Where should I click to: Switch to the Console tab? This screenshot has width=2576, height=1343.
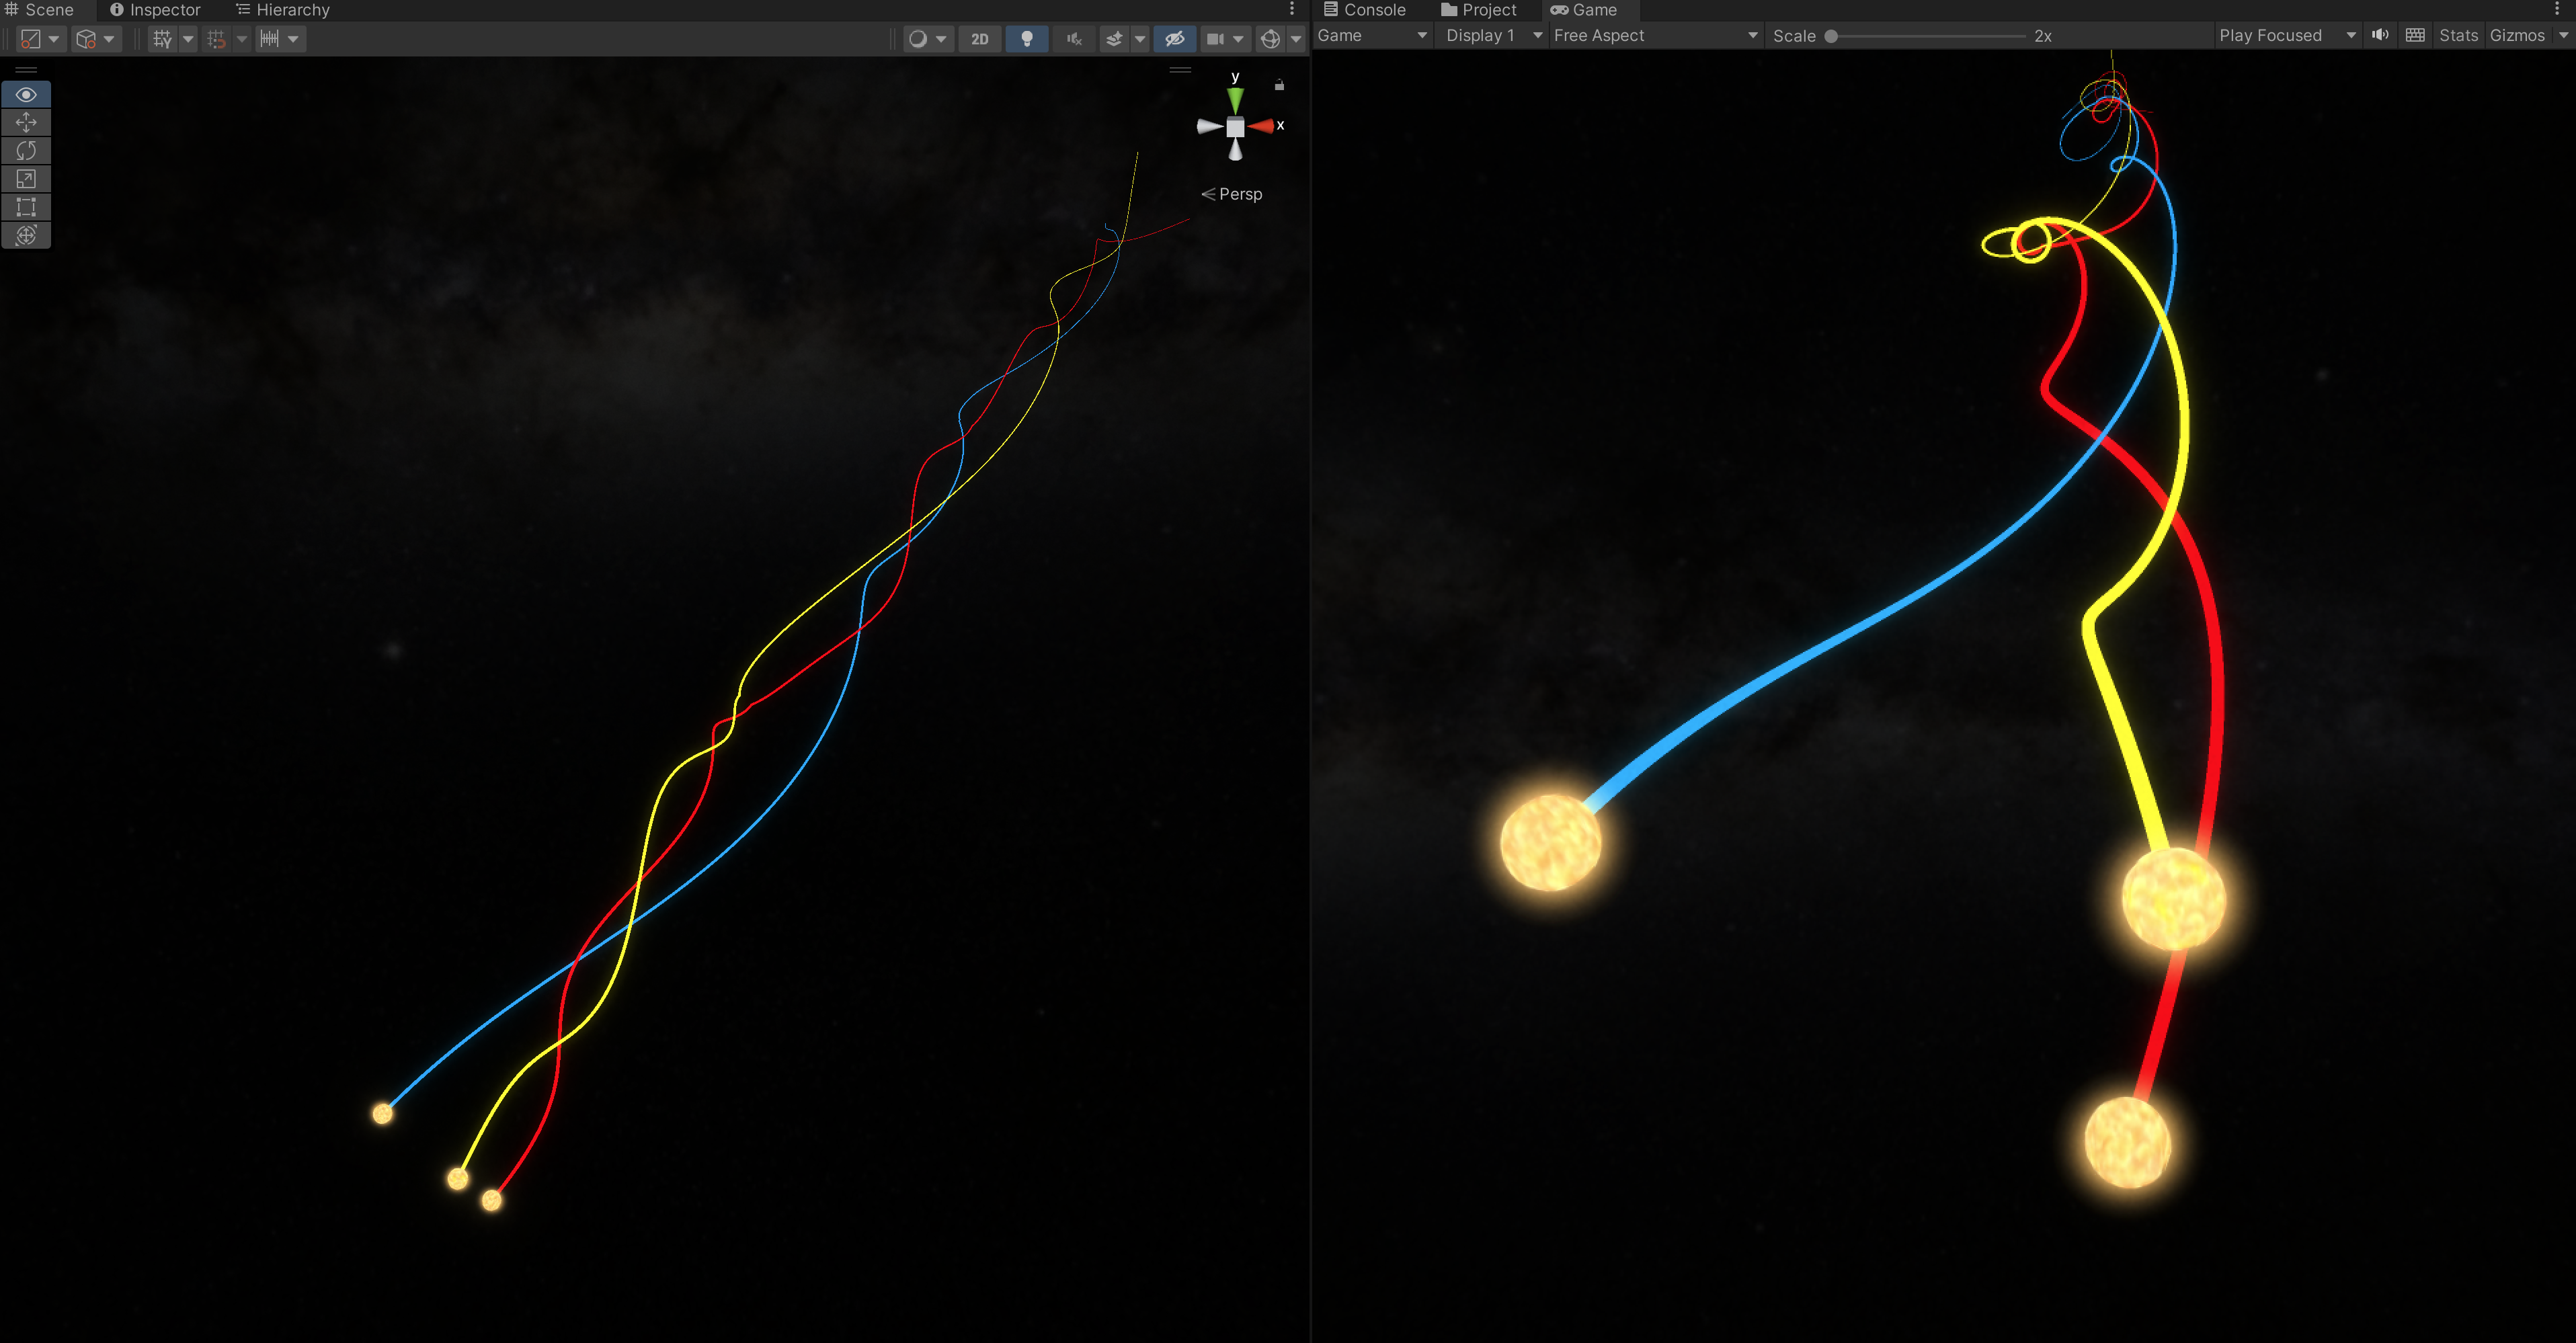[1365, 10]
